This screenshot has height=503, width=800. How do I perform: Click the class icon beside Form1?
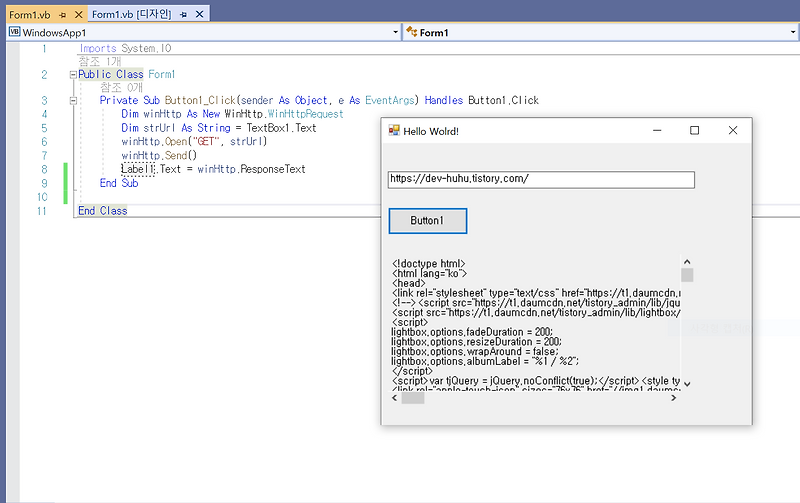(411, 32)
